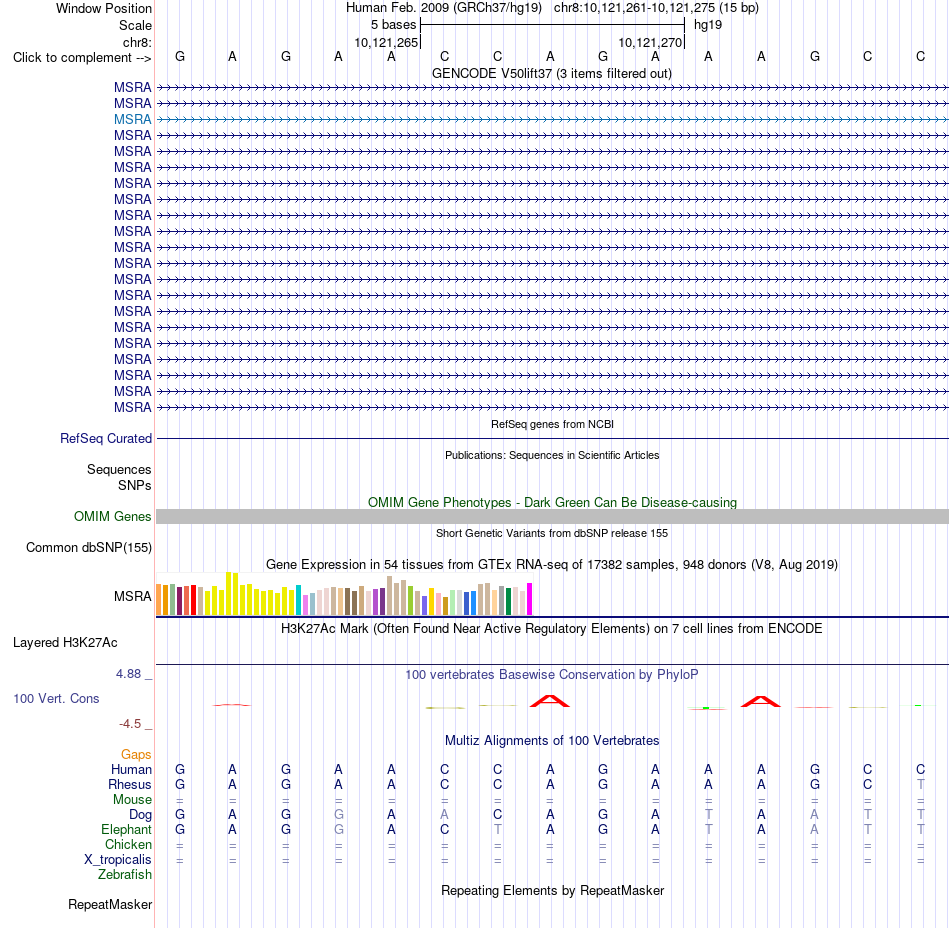Click the GTEx Gene Expression track title
Viewport: 950px width, 928px height.
(x=552, y=565)
